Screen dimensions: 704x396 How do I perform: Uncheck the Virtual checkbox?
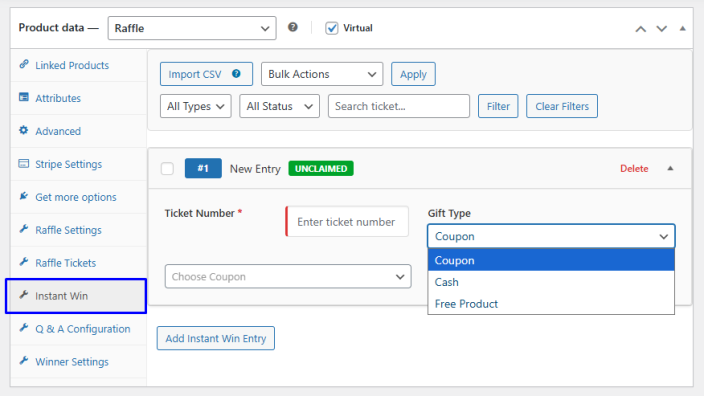pos(332,28)
